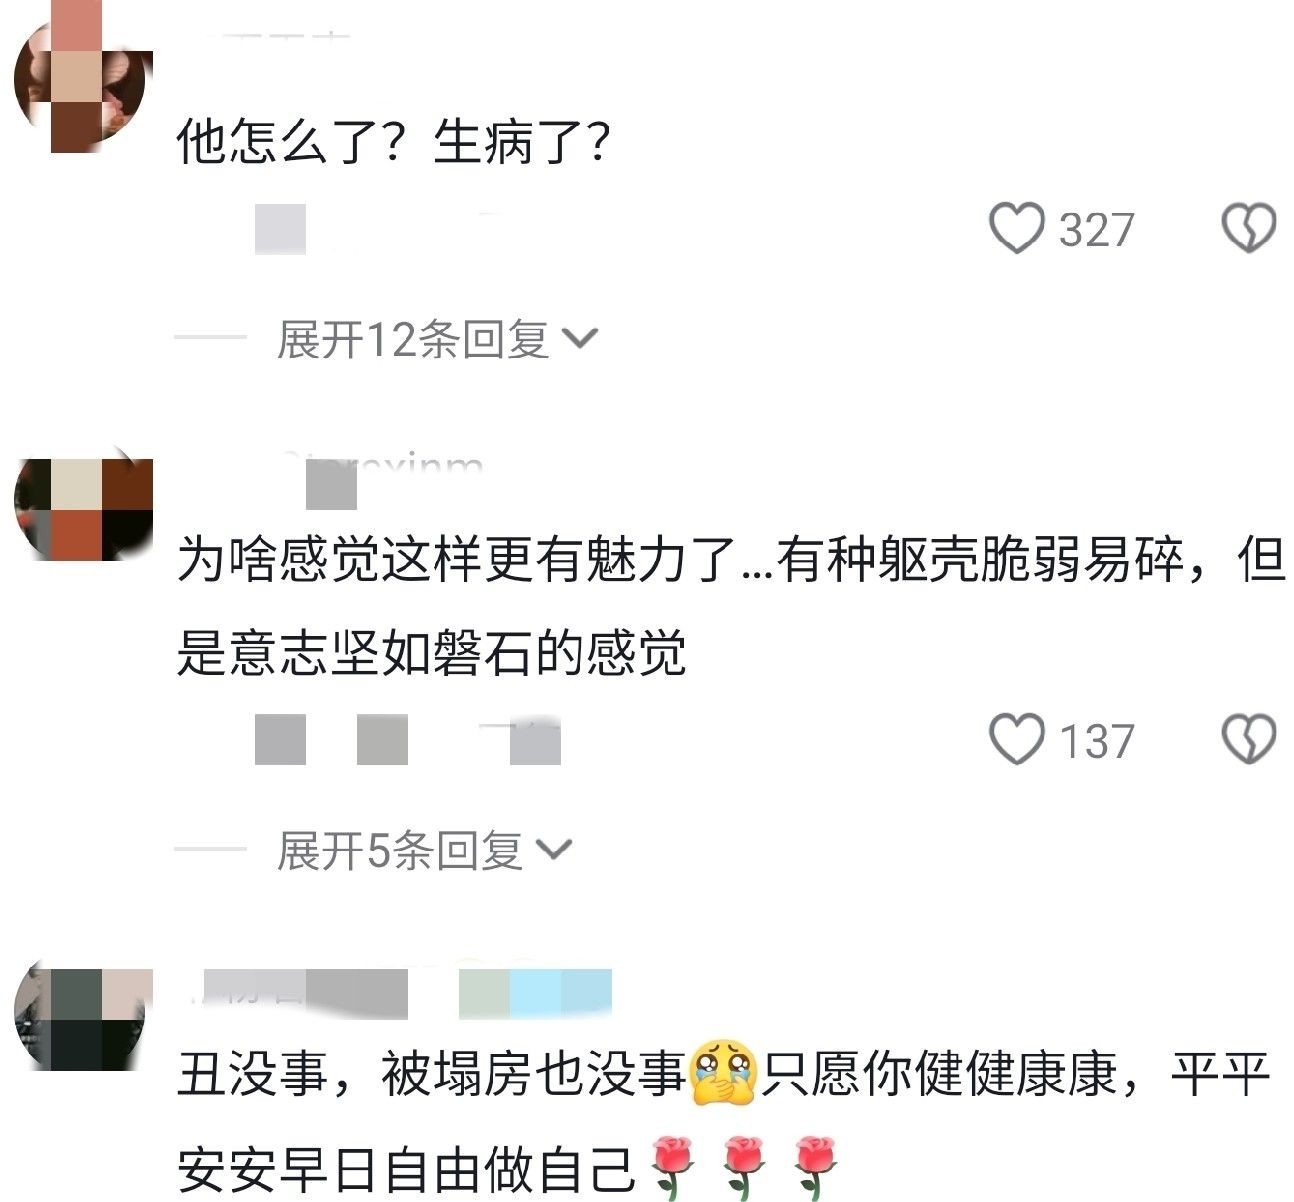Click chevron next to 展开5条回复
Image resolution: width=1294 pixels, height=1202 pixels.
pyautogui.click(x=554, y=851)
